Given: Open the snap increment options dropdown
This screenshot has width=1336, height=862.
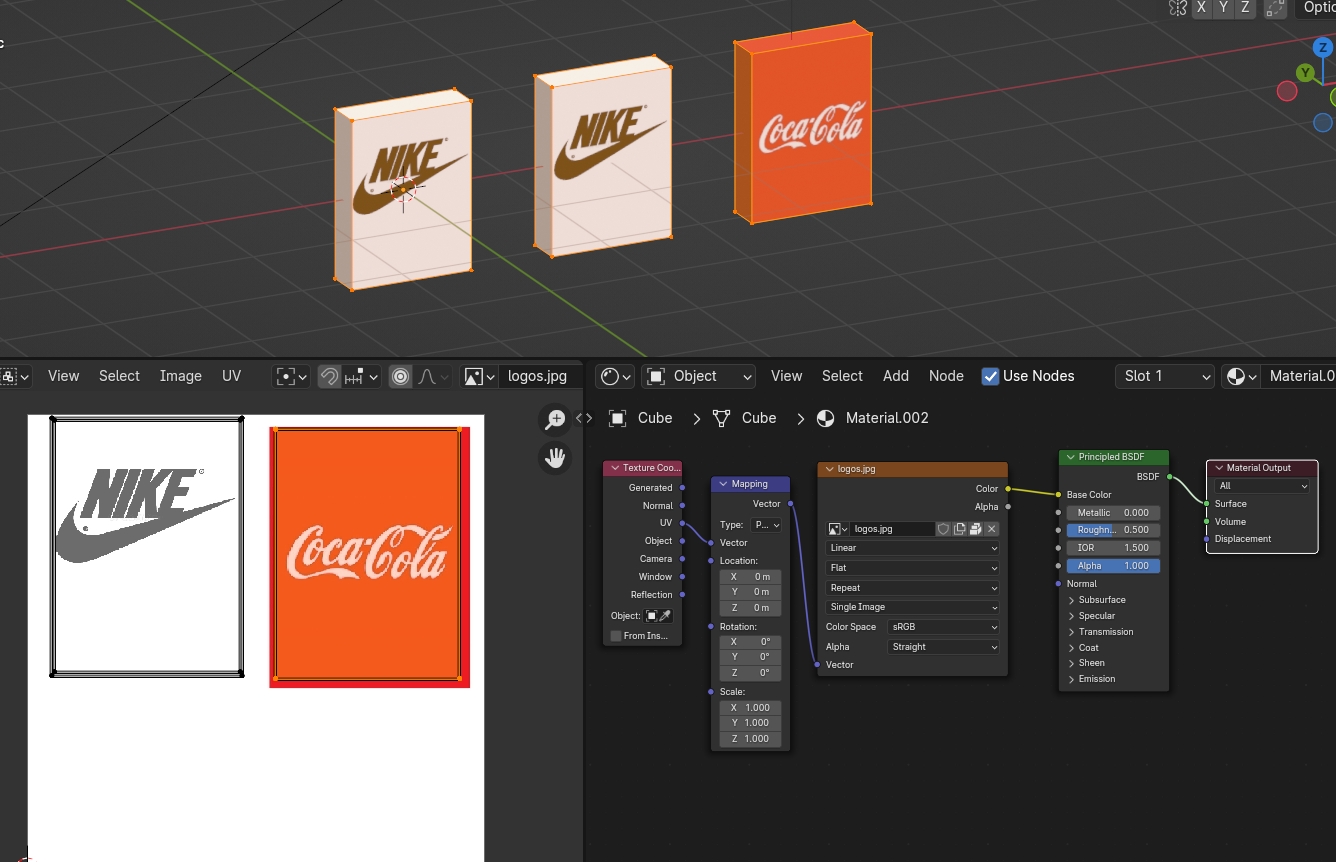Looking at the screenshot, I should (x=361, y=376).
